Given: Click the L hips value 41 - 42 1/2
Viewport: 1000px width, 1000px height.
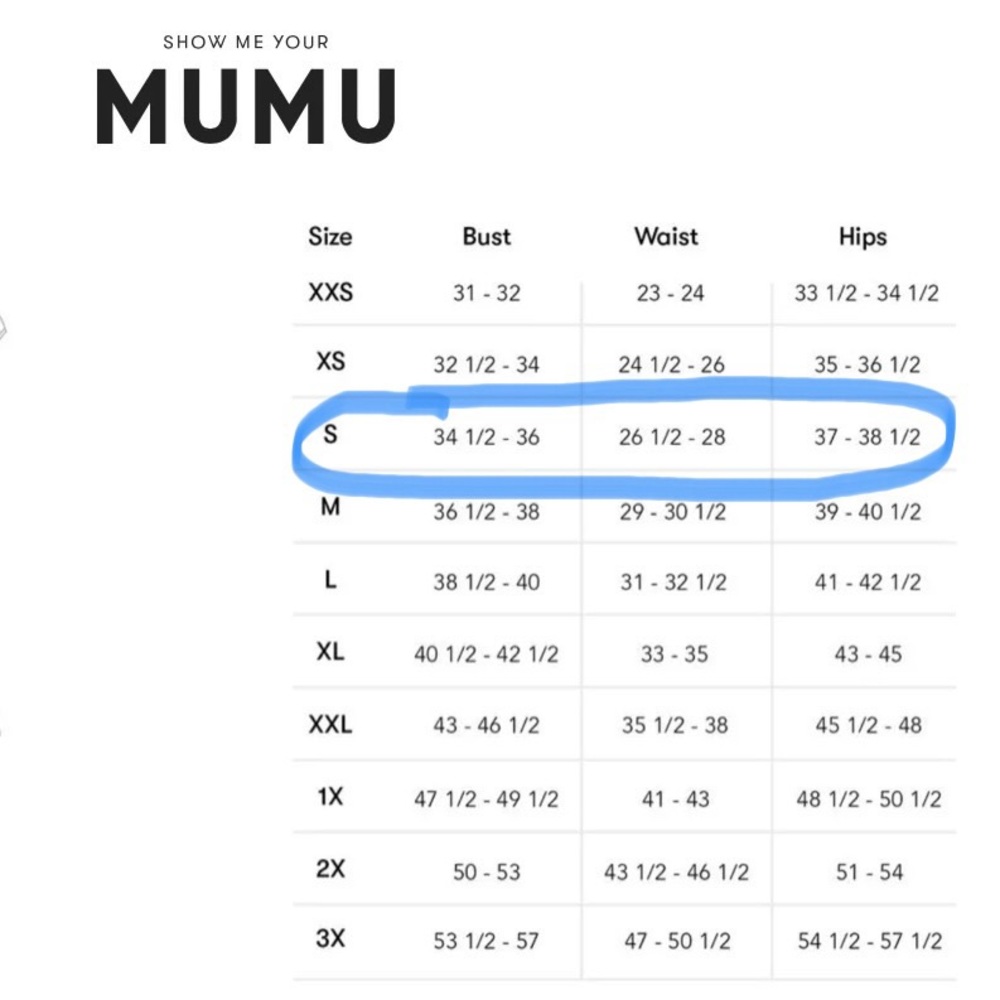Looking at the screenshot, I should pyautogui.click(x=868, y=582).
